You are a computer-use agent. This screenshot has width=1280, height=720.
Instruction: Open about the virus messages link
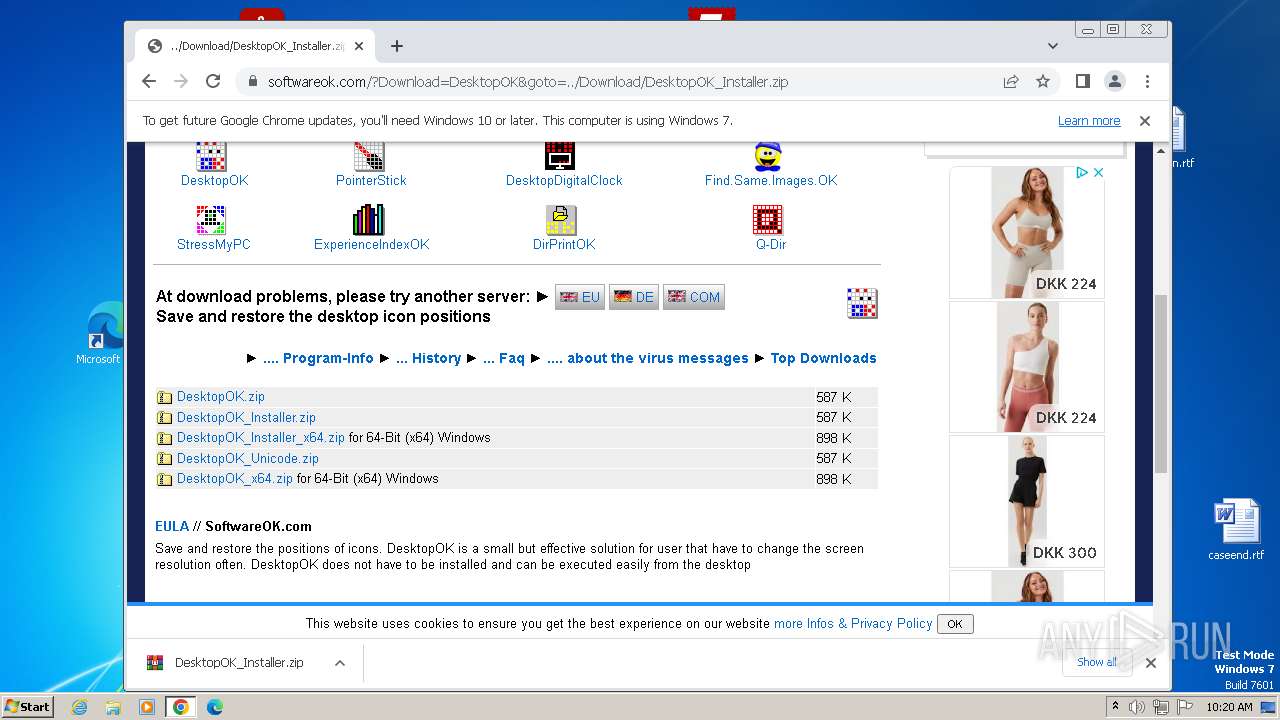tap(647, 358)
